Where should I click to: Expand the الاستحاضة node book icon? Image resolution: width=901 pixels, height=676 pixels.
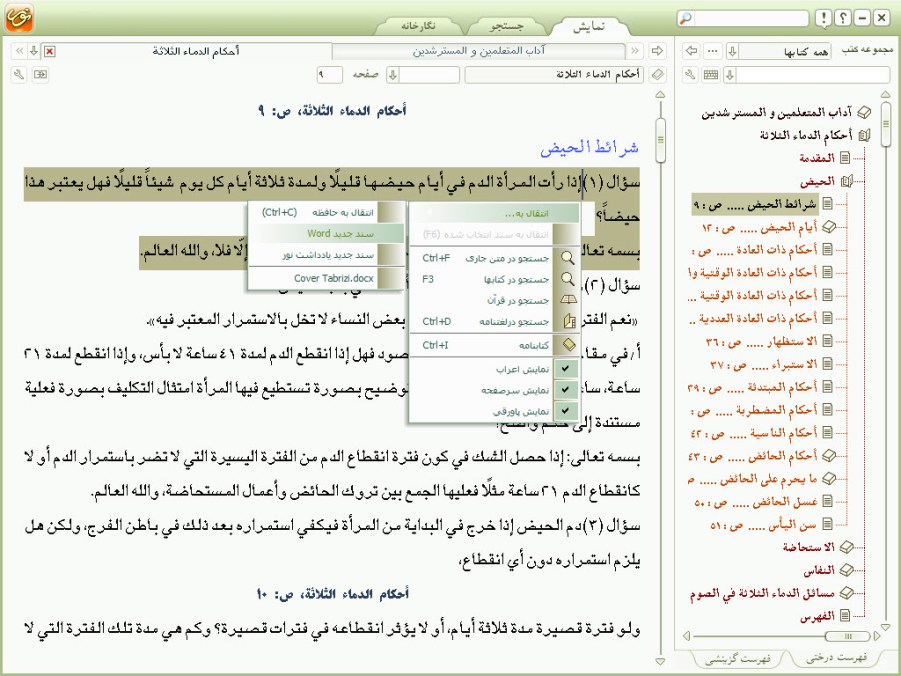846,547
